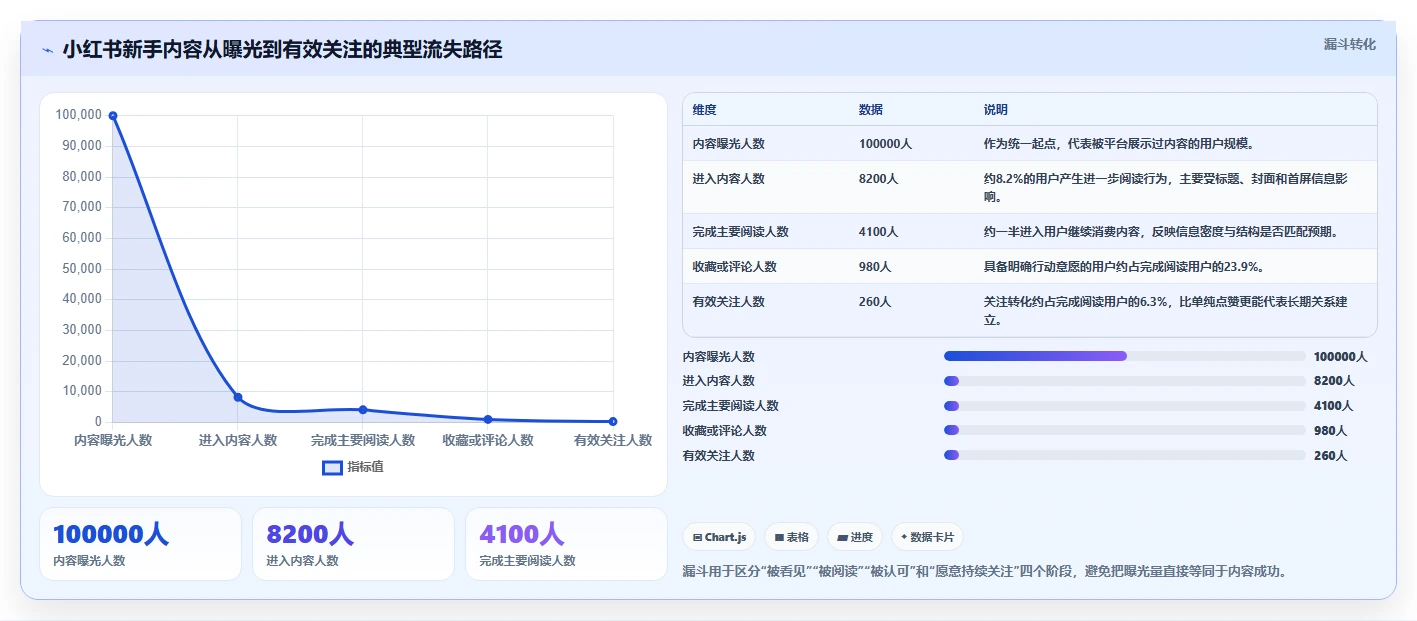Click progress value 100000人 beside the bar
Screen dimensions: 1417x621
[1341, 356]
